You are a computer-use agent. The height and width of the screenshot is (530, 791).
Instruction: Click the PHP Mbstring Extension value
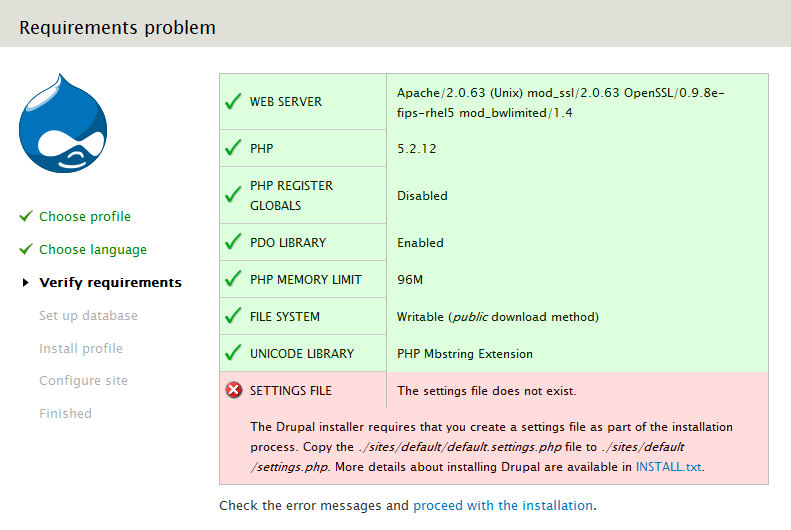[465, 354]
